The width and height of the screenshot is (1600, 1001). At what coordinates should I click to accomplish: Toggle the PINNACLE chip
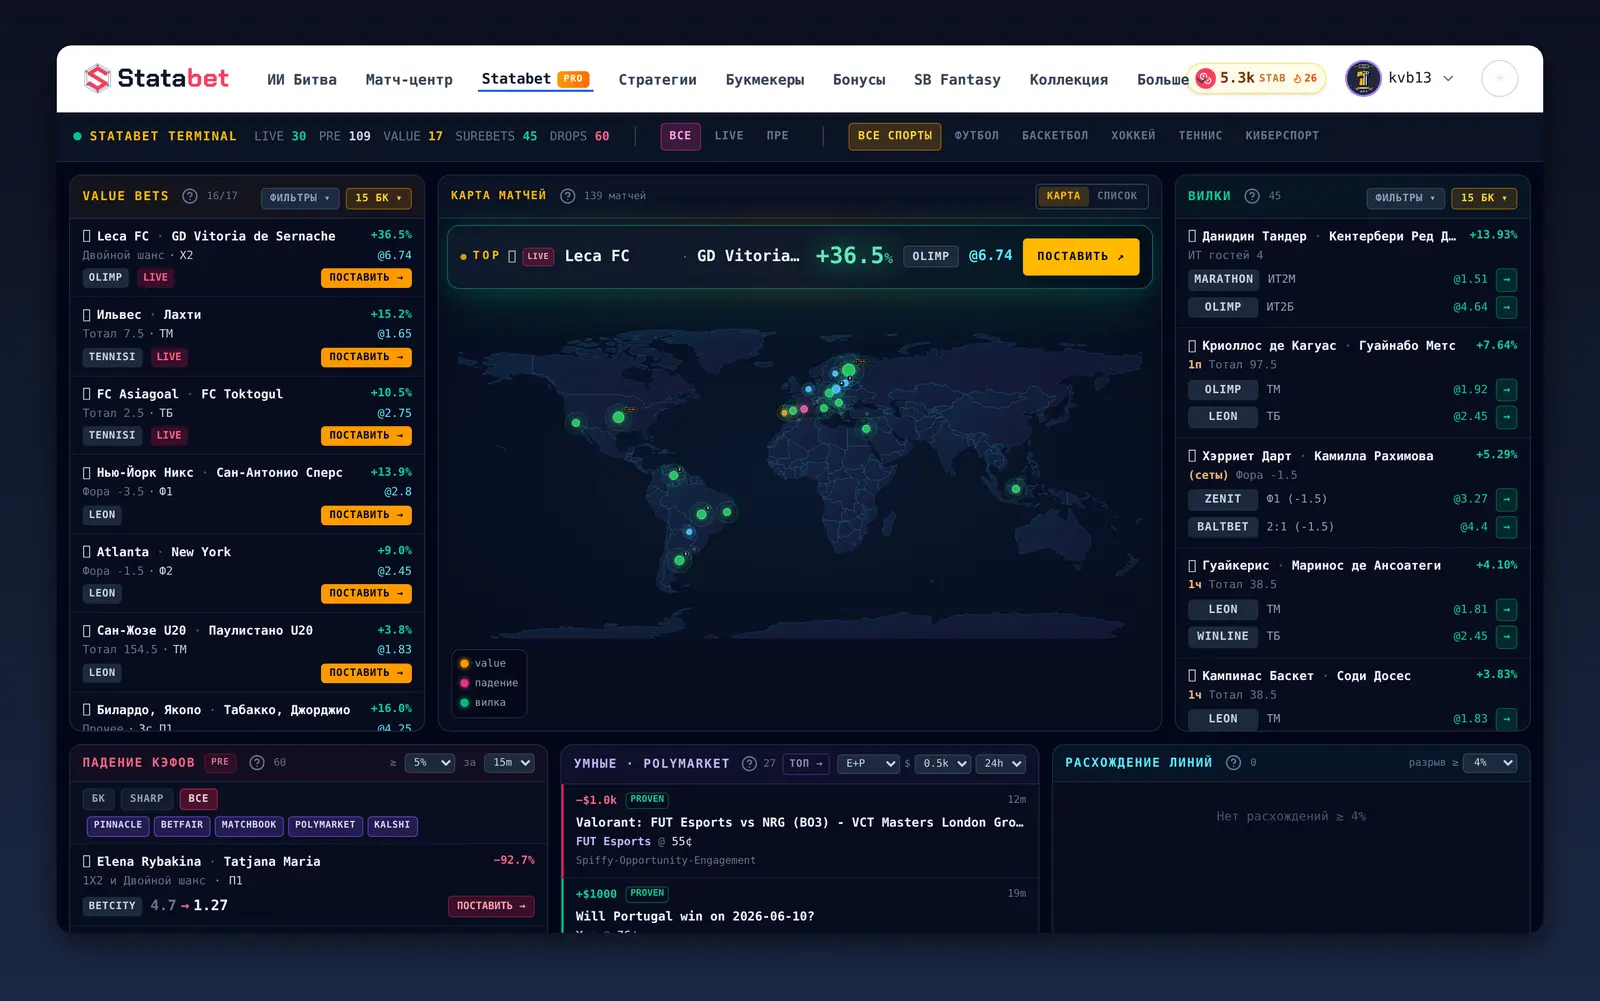click(x=118, y=825)
